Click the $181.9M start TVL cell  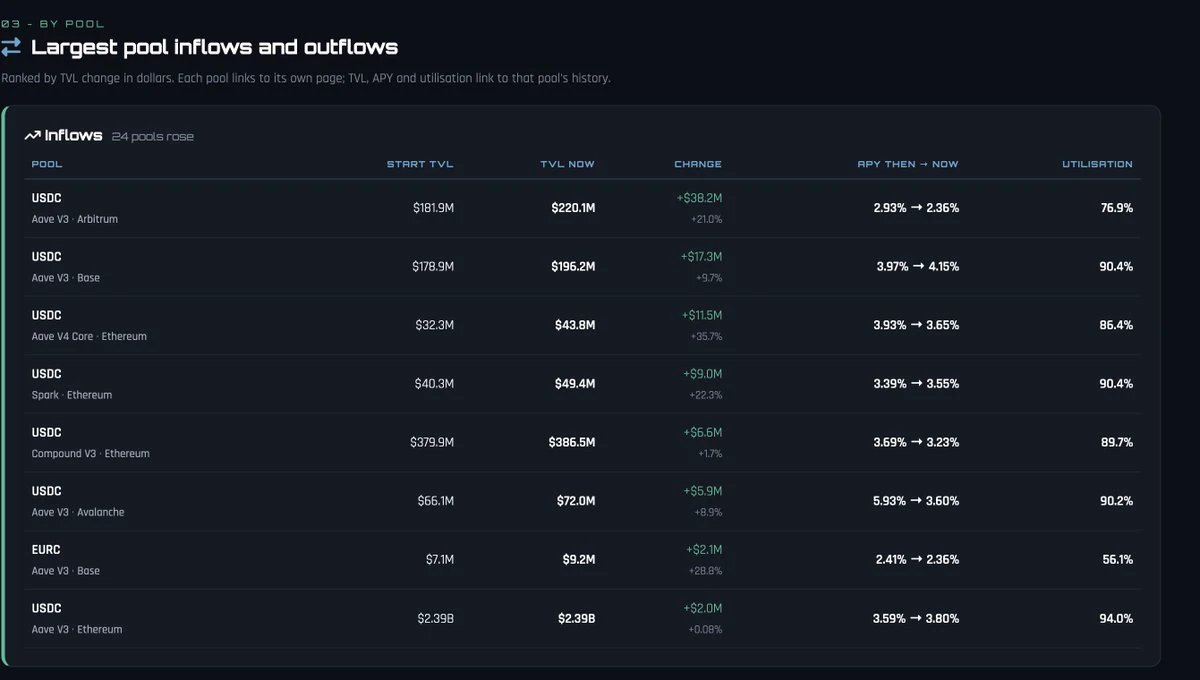point(433,208)
